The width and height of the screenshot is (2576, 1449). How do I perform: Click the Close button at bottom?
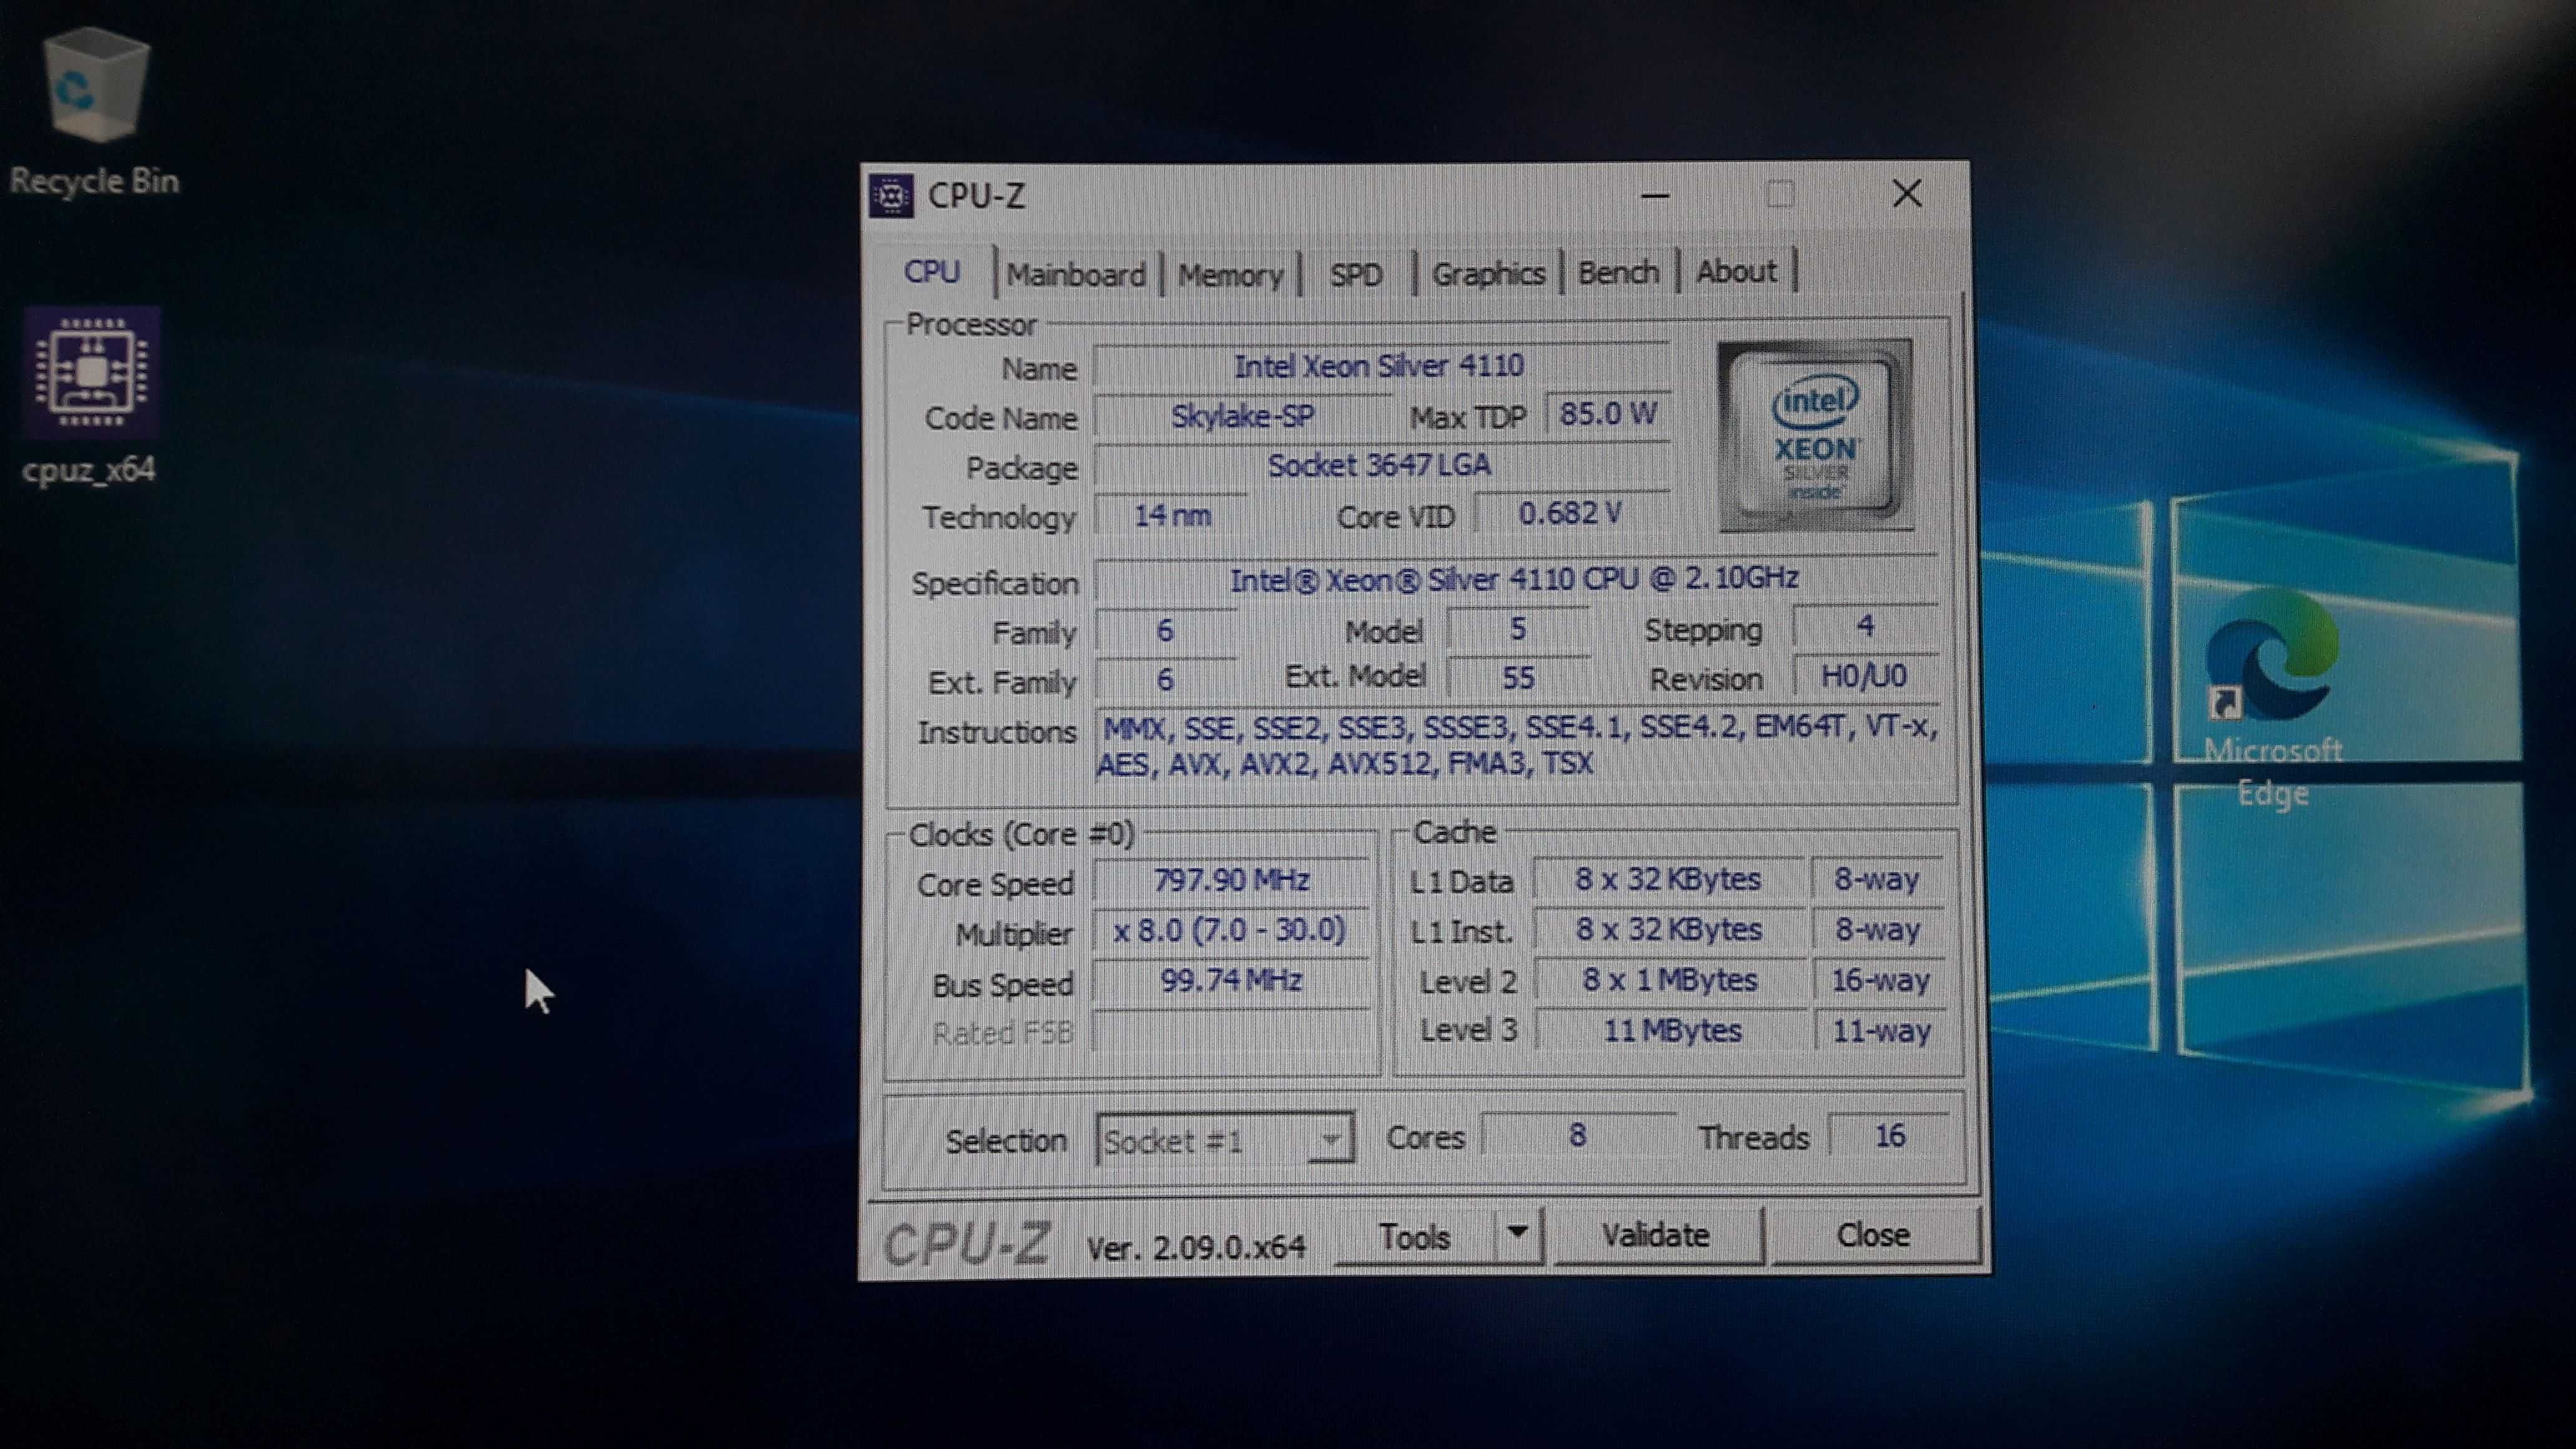(1874, 1235)
